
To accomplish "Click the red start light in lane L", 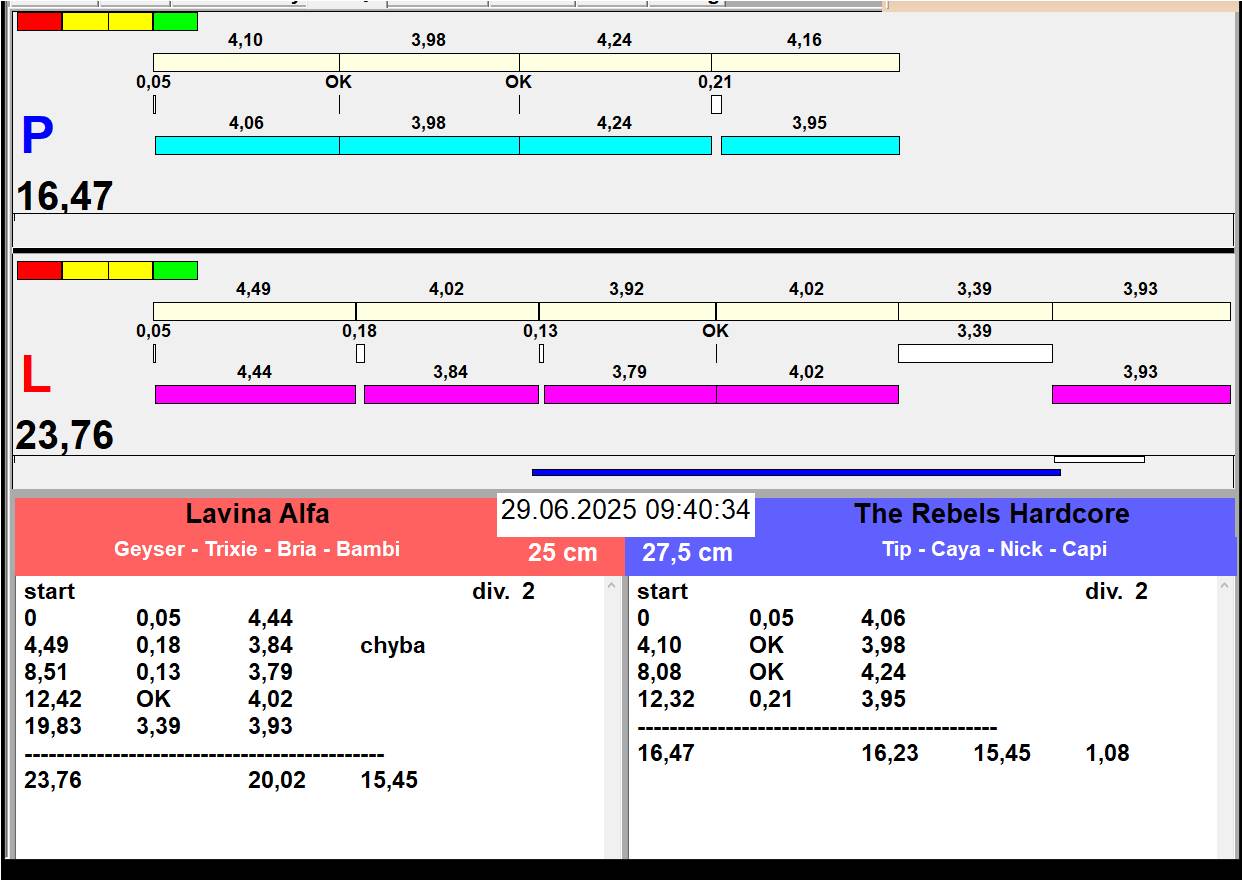I will (40, 270).
